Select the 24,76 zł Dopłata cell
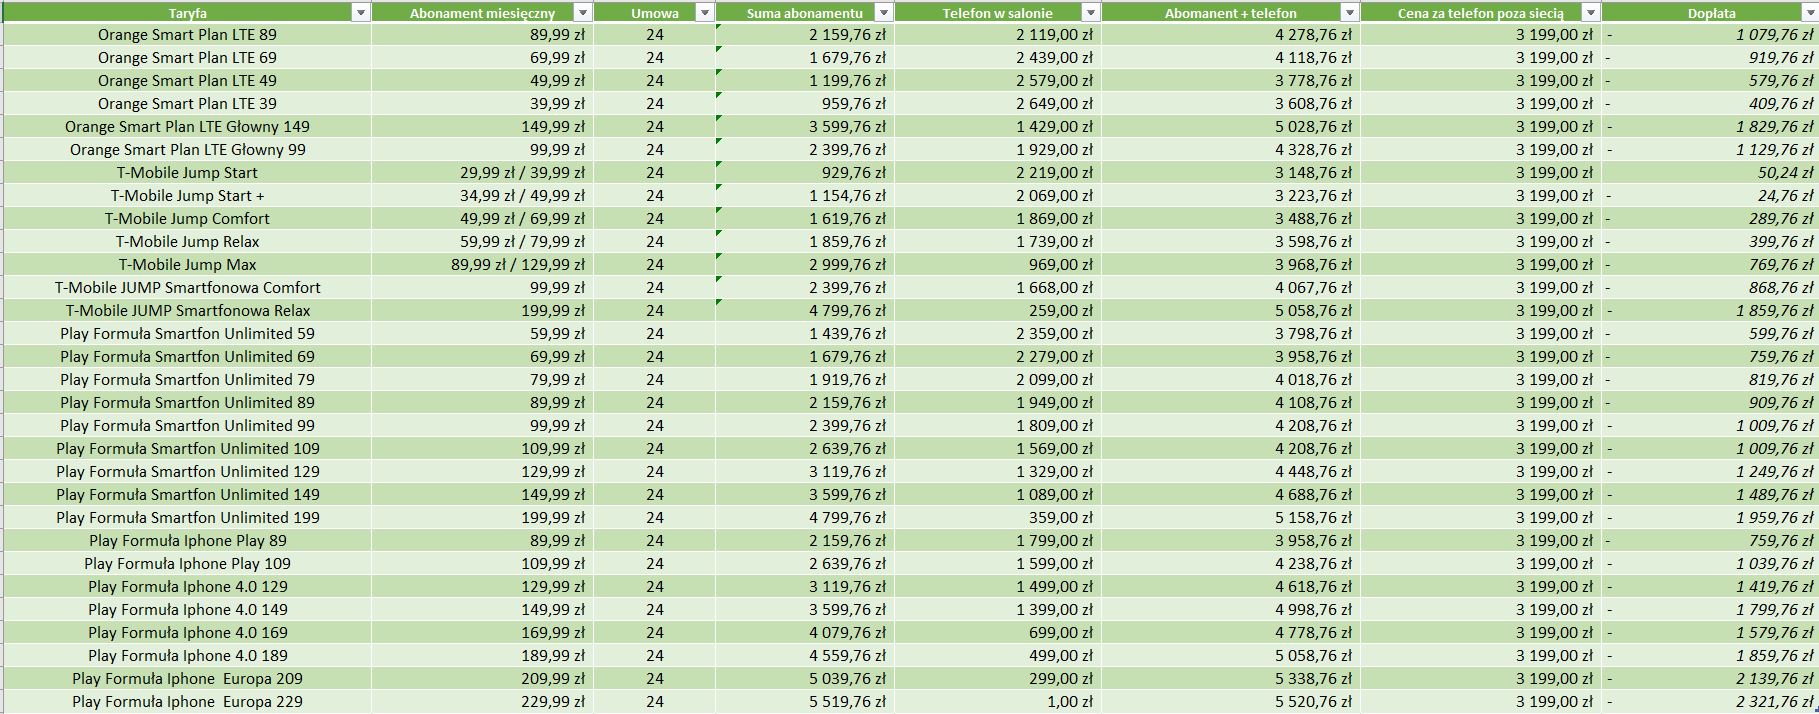 pos(1711,195)
